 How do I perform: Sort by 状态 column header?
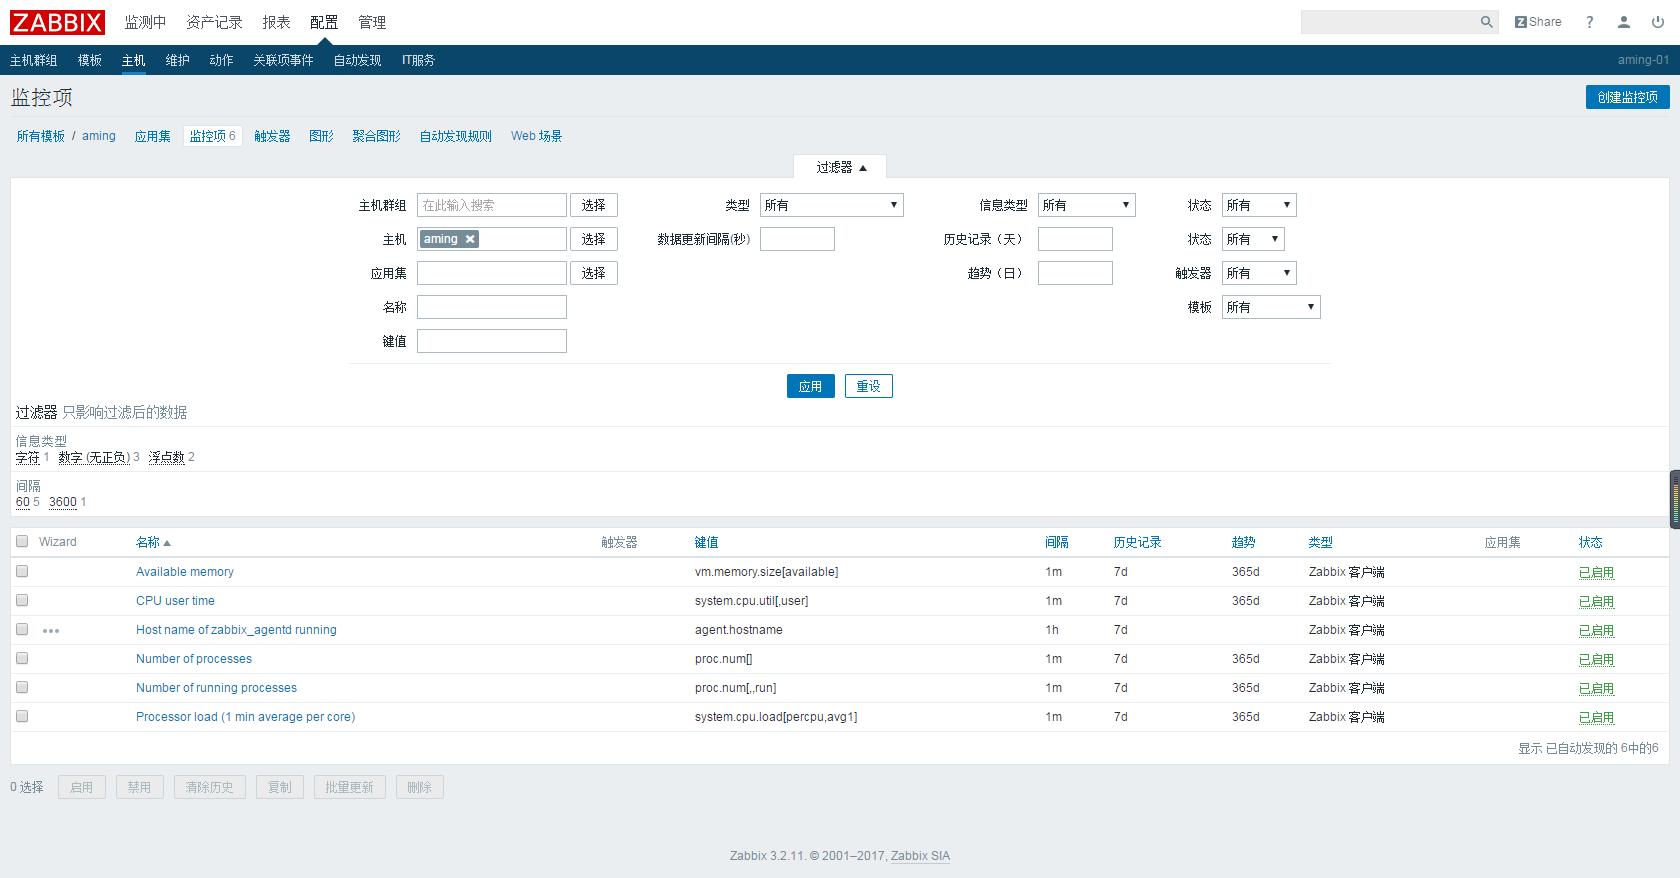click(x=1591, y=542)
